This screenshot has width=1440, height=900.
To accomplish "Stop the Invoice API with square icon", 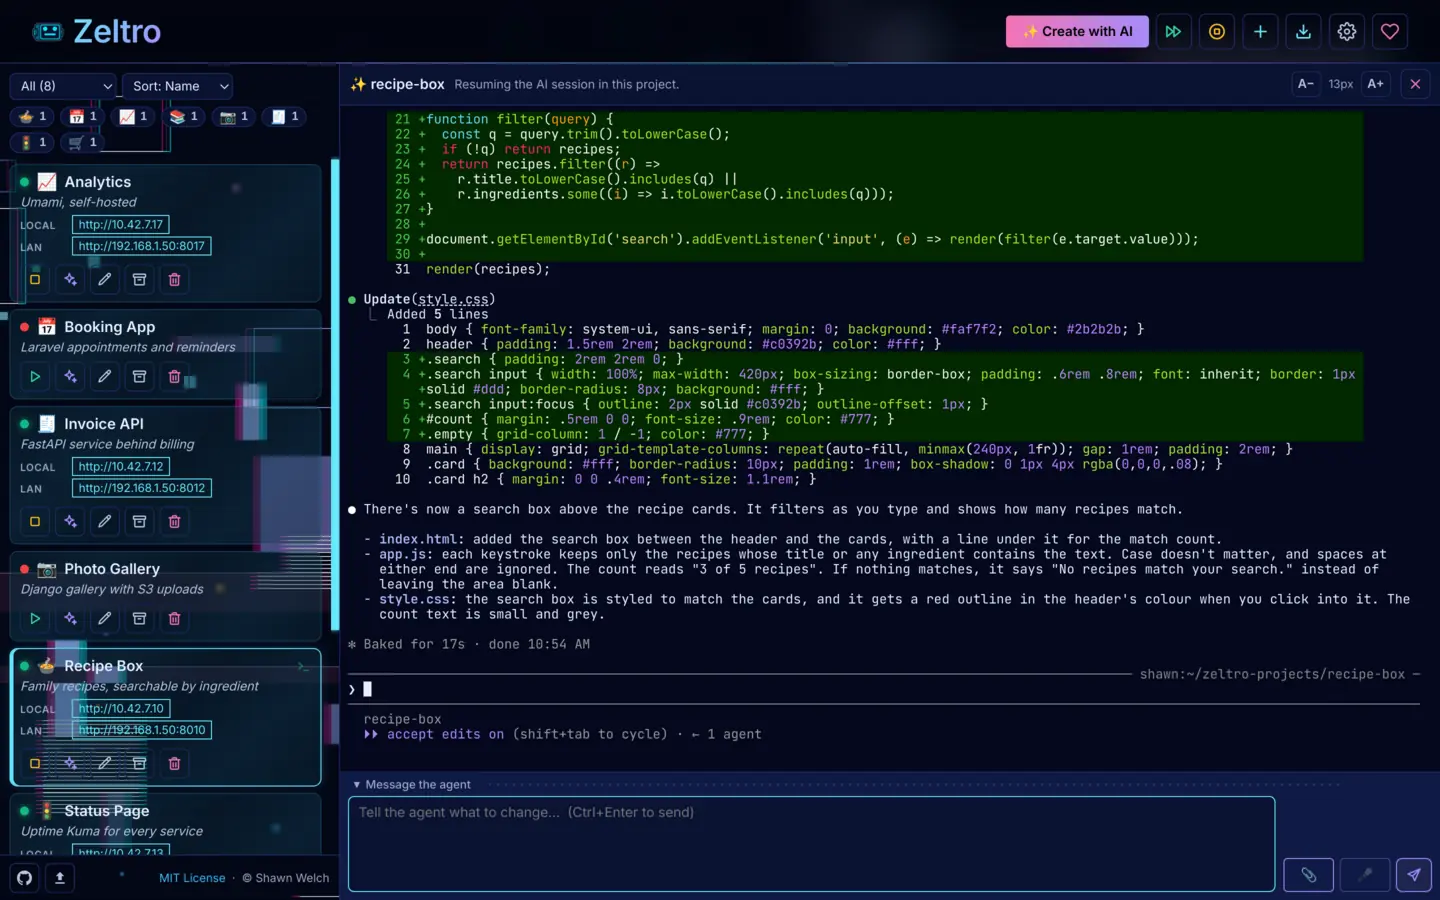I will 35,521.
